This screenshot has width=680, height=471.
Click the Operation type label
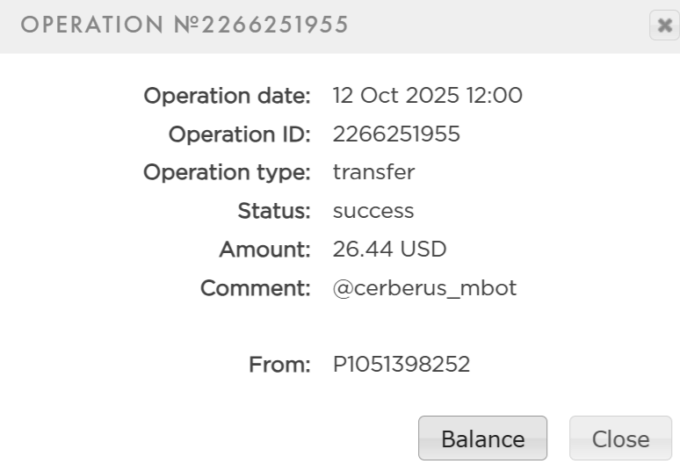point(227,172)
